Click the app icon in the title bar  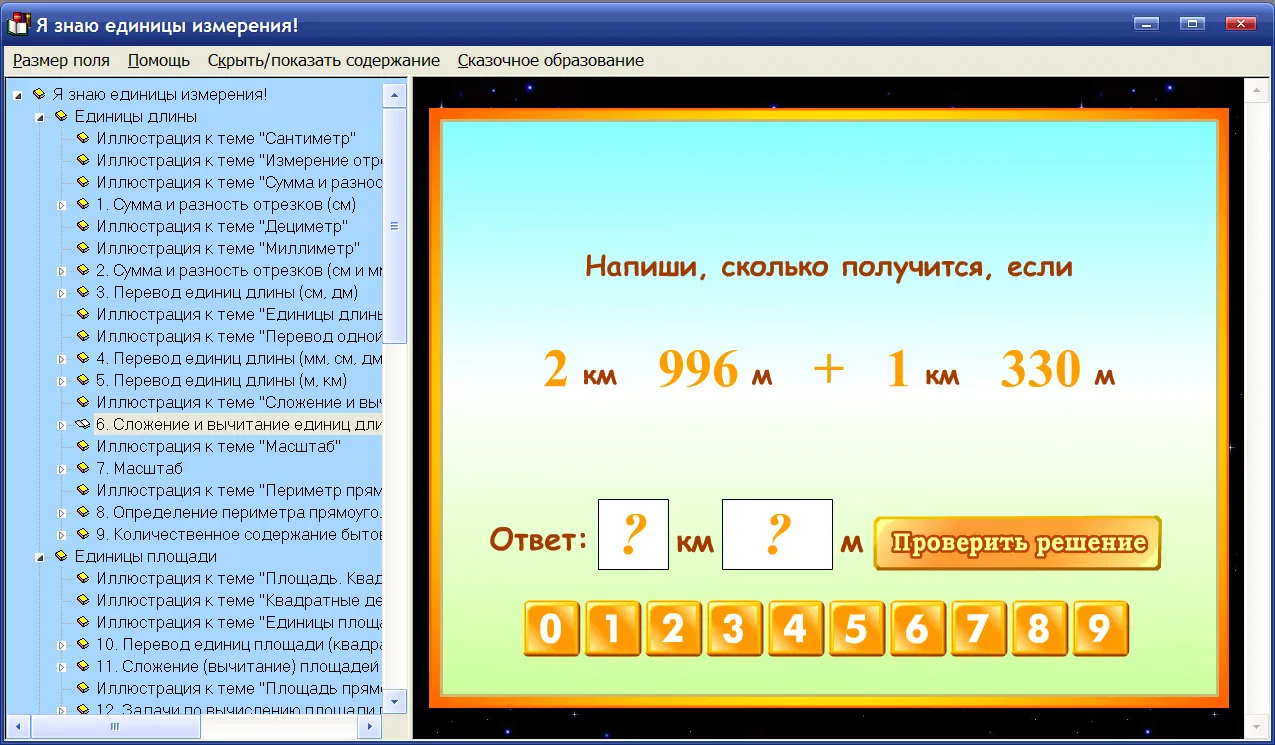click(x=17, y=24)
